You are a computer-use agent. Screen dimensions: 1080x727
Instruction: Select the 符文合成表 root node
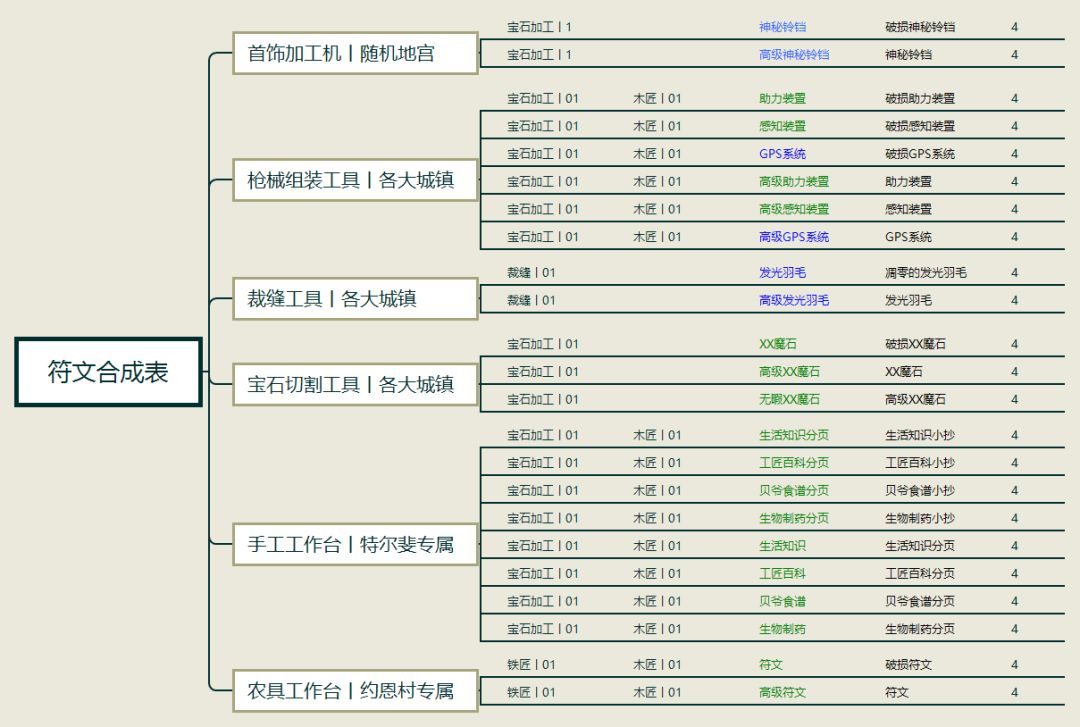tap(108, 372)
